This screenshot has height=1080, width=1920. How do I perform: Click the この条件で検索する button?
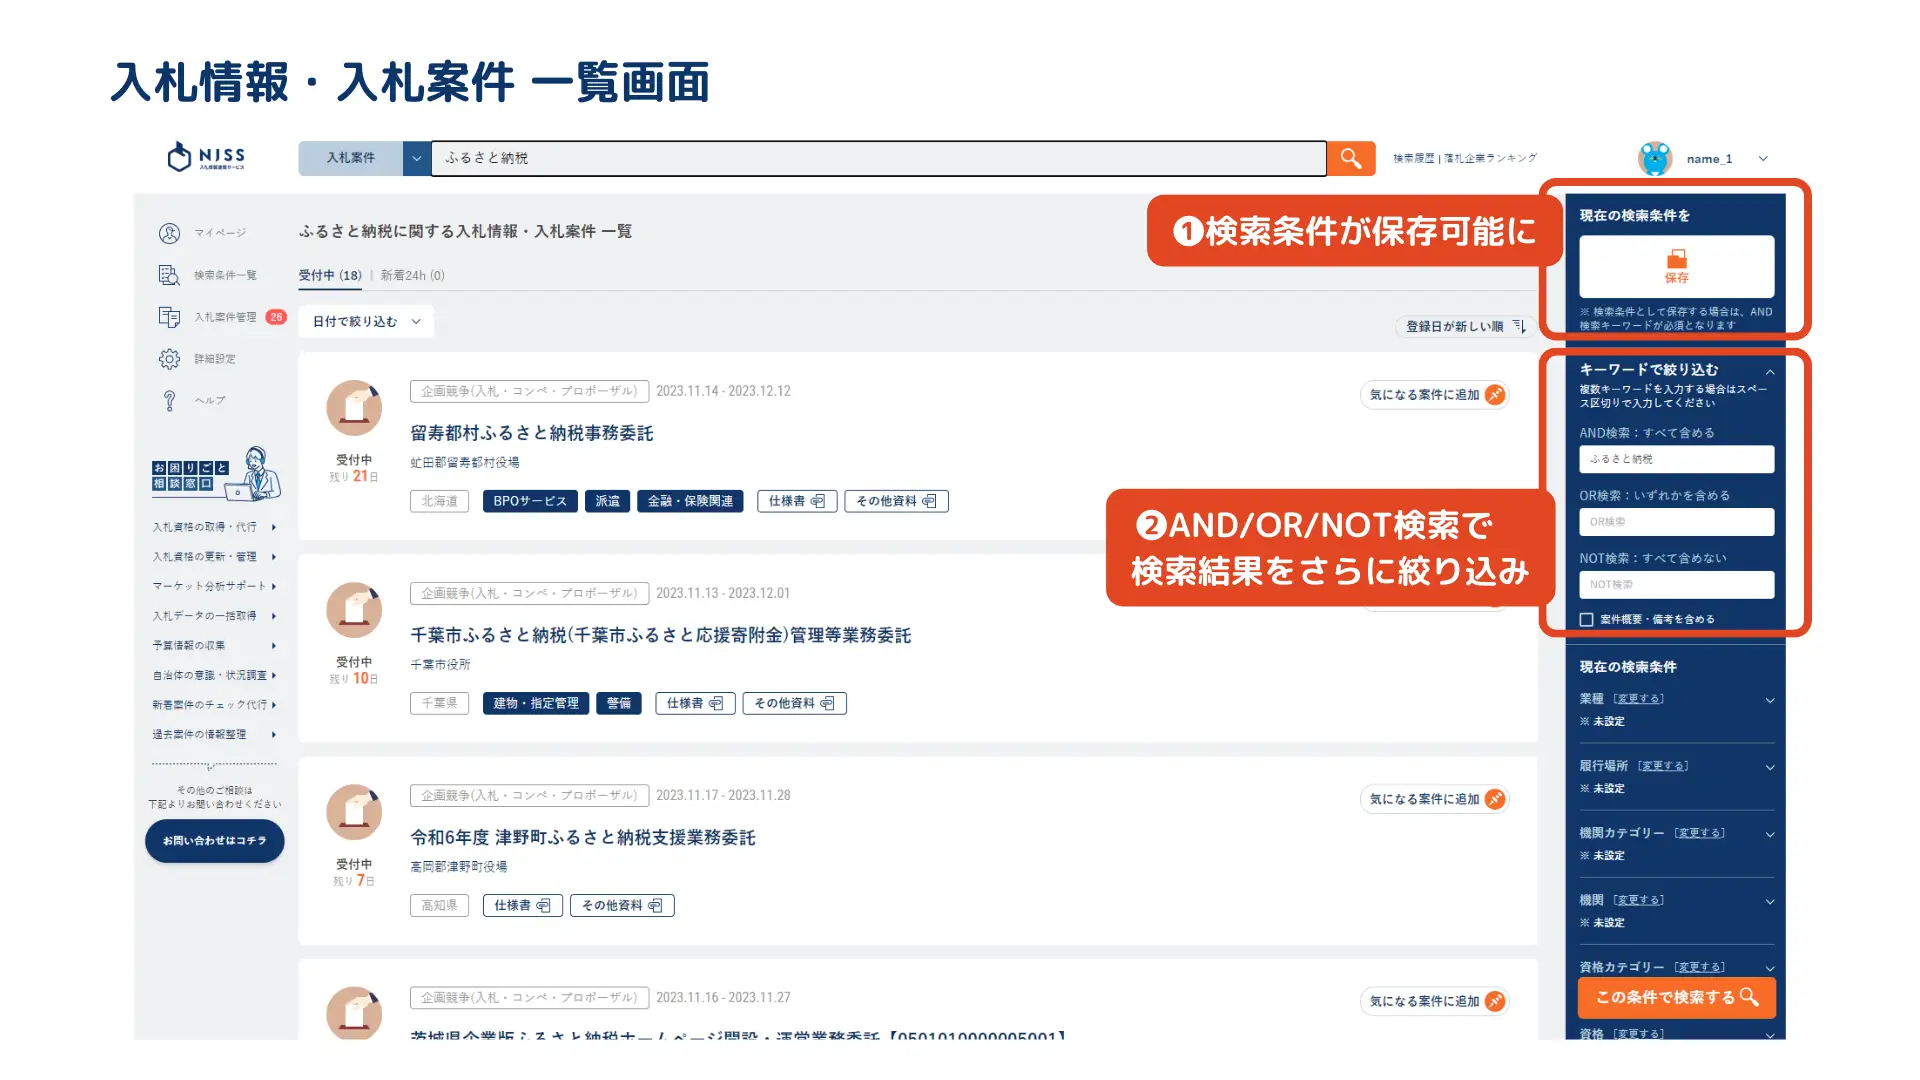pyautogui.click(x=1676, y=997)
